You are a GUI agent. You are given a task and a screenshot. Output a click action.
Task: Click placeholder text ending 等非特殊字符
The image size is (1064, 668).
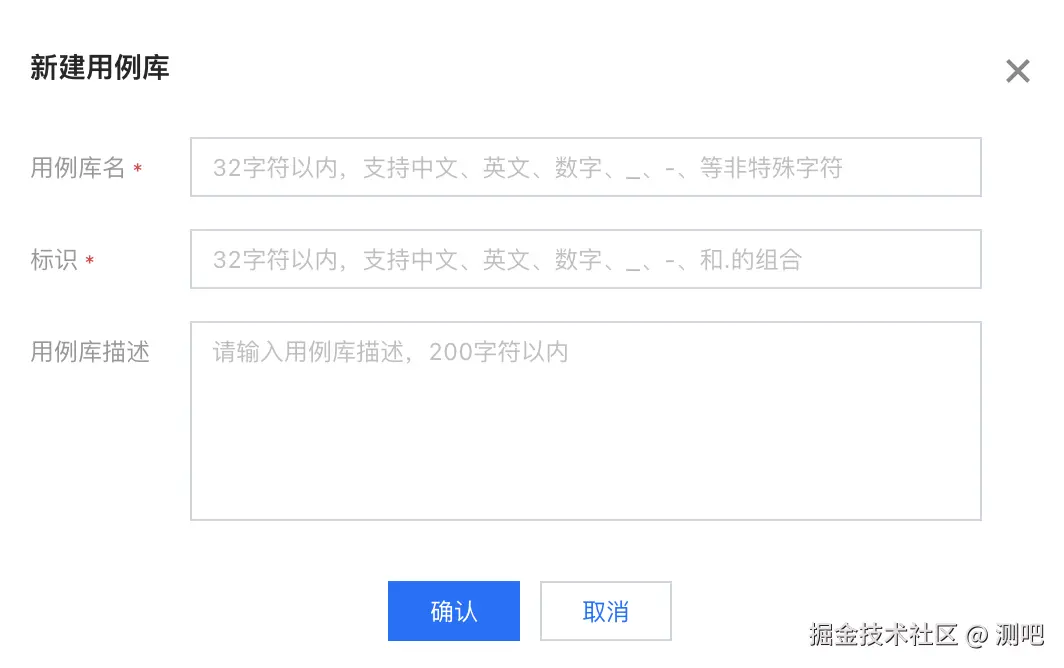(x=528, y=168)
